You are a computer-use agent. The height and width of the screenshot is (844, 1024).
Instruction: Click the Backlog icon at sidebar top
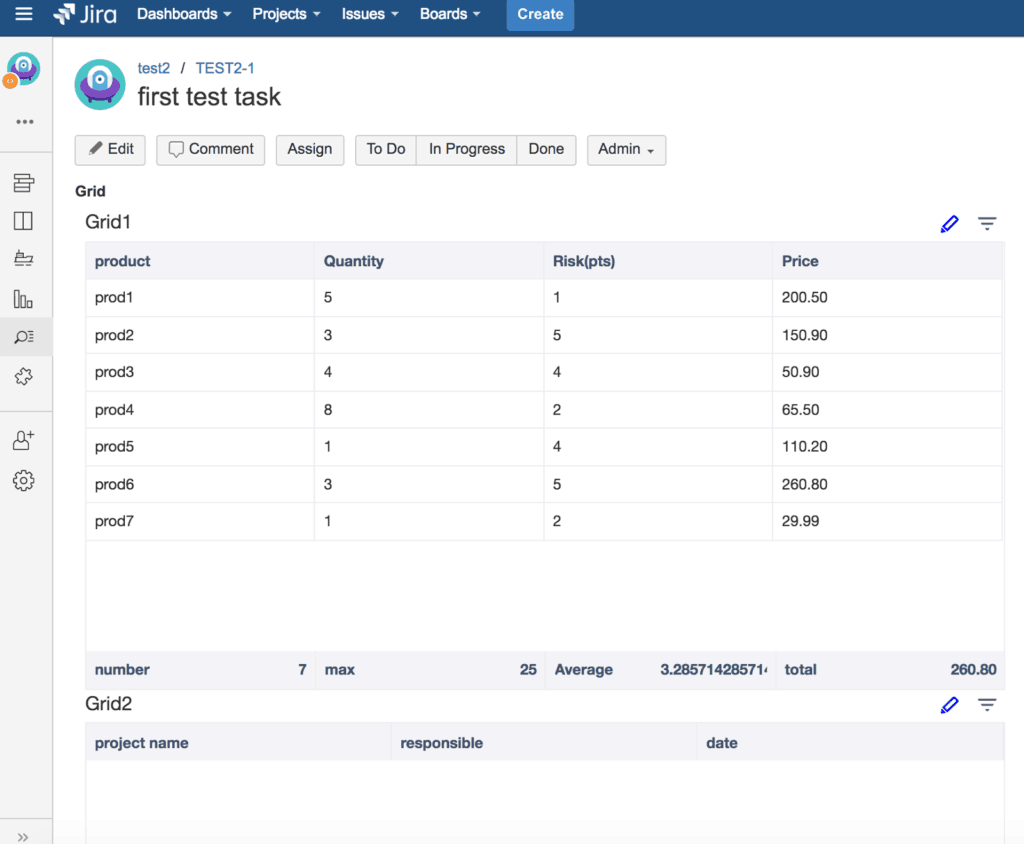pos(25,182)
